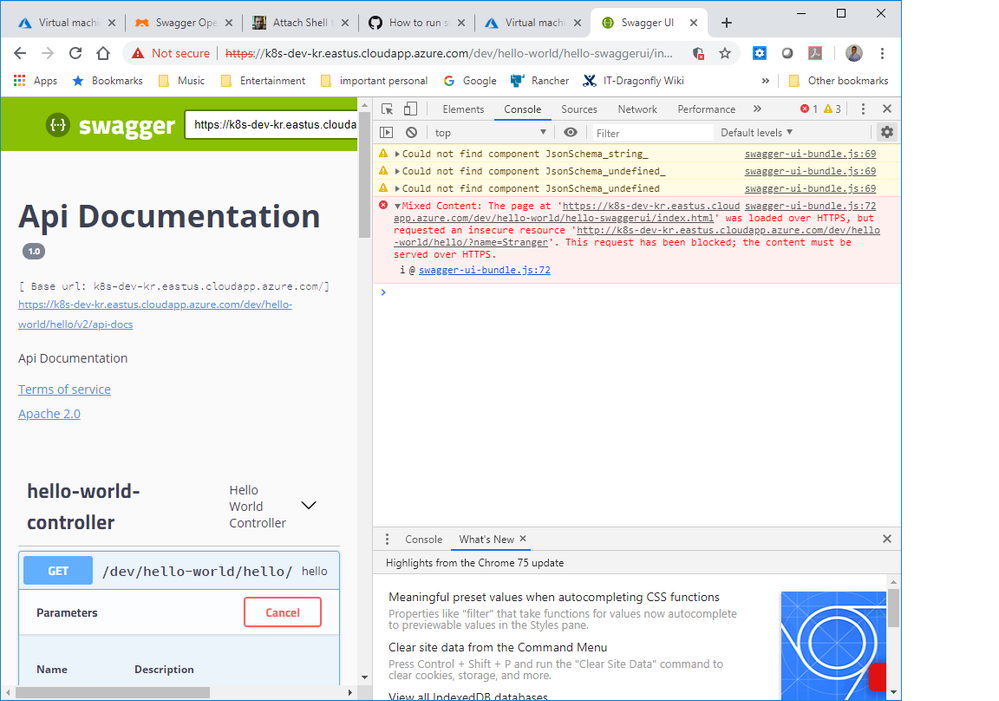Open the Default levels dropdown

(x=756, y=132)
